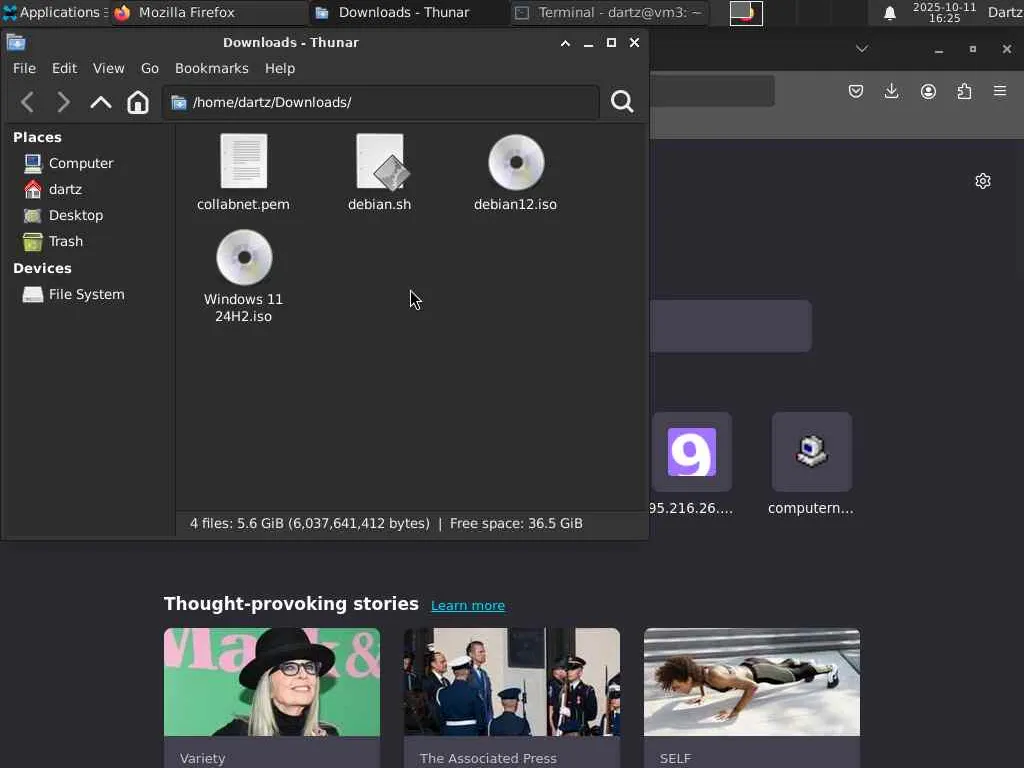Open the View menu in Thunar
This screenshot has height=768, width=1024.
108,69
